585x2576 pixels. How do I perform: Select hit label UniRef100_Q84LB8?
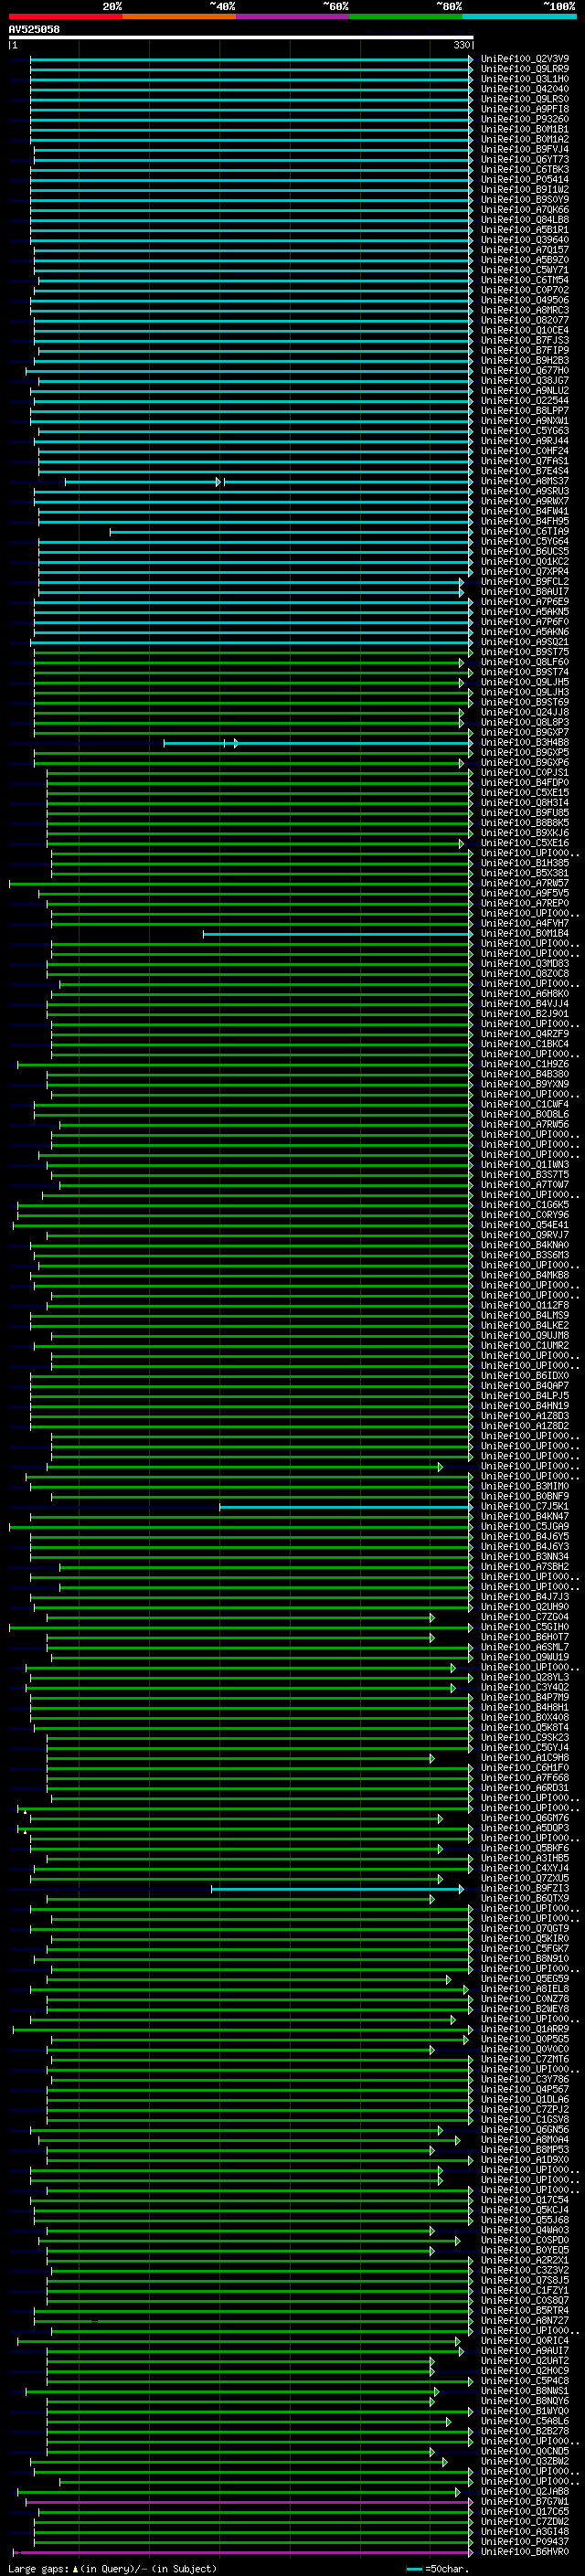pyautogui.click(x=525, y=220)
